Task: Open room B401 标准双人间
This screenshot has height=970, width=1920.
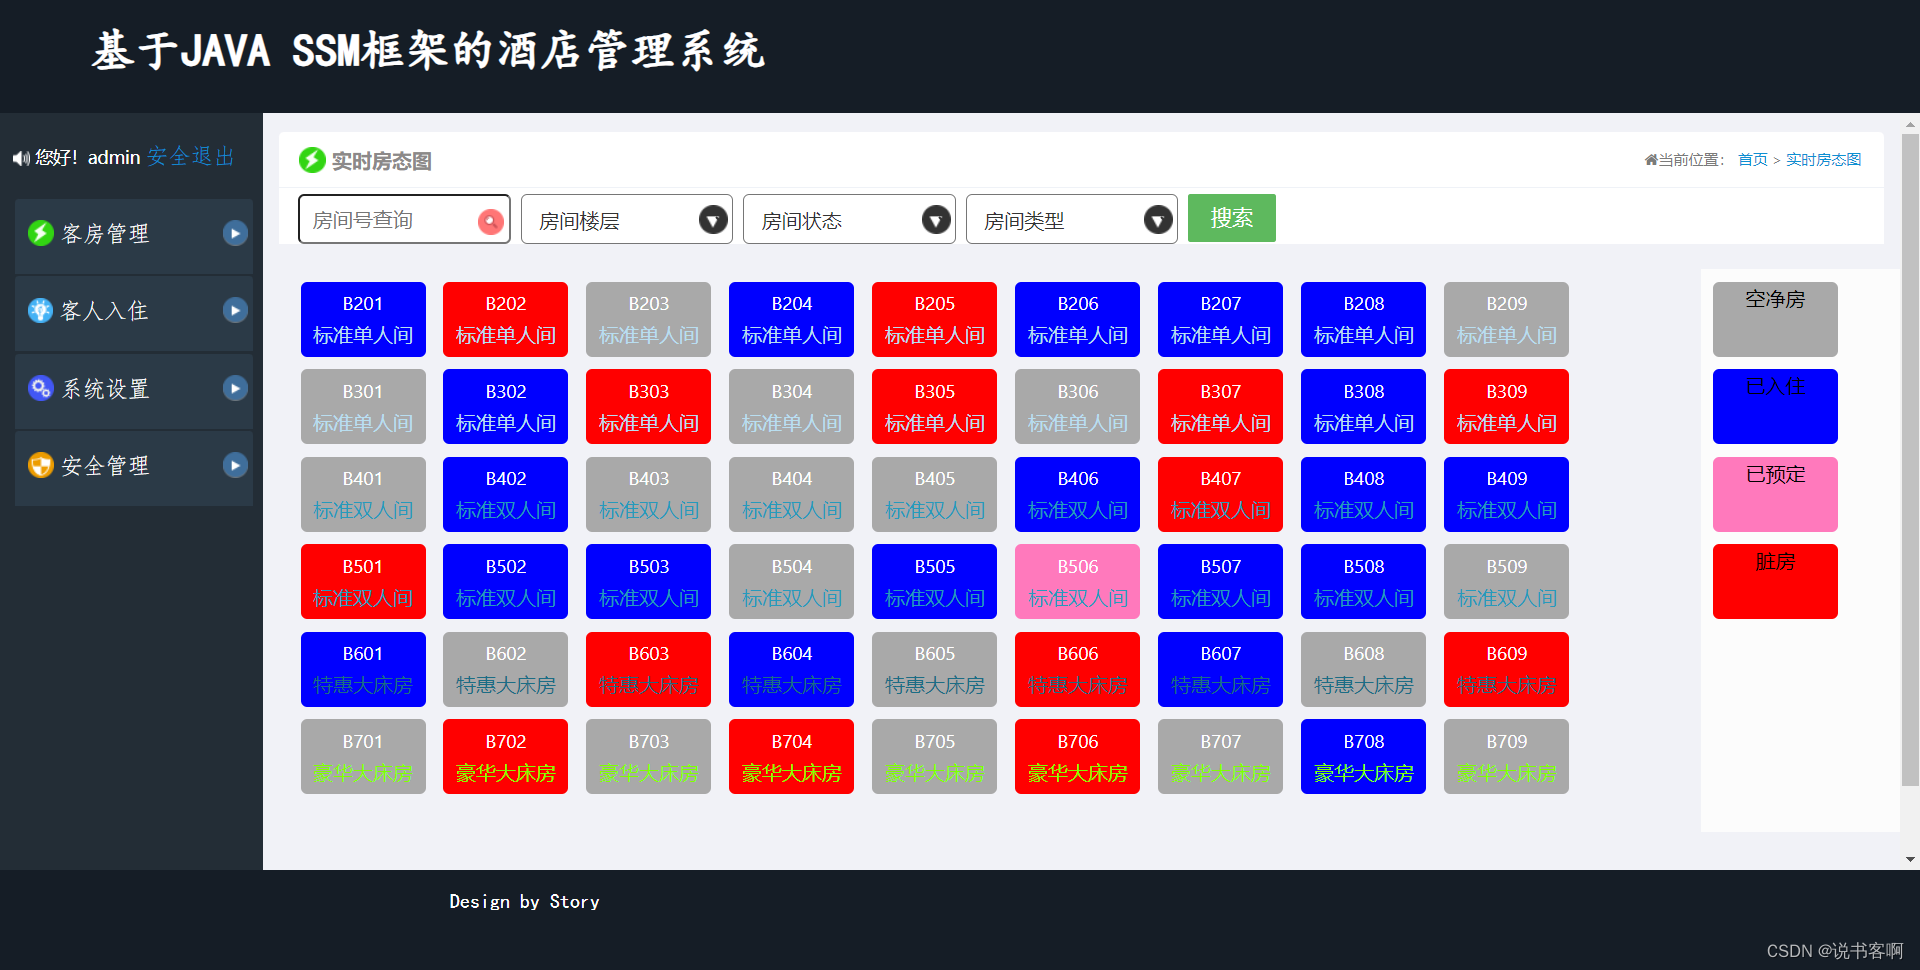Action: pos(363,494)
